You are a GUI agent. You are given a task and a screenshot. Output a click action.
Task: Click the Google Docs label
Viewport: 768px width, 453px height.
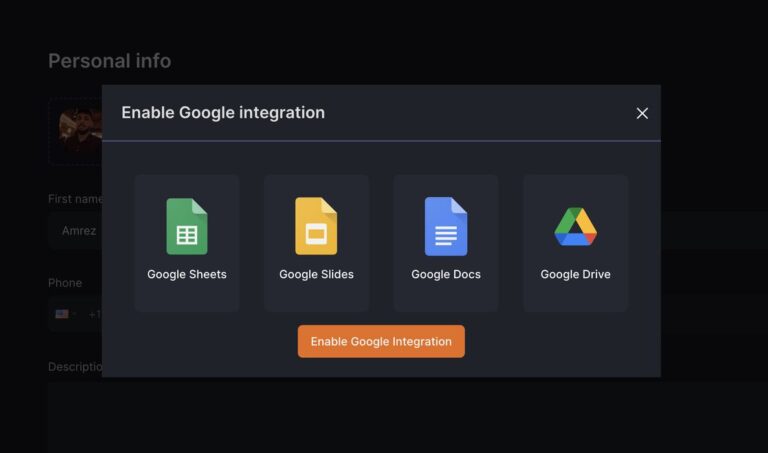pyautogui.click(x=446, y=274)
